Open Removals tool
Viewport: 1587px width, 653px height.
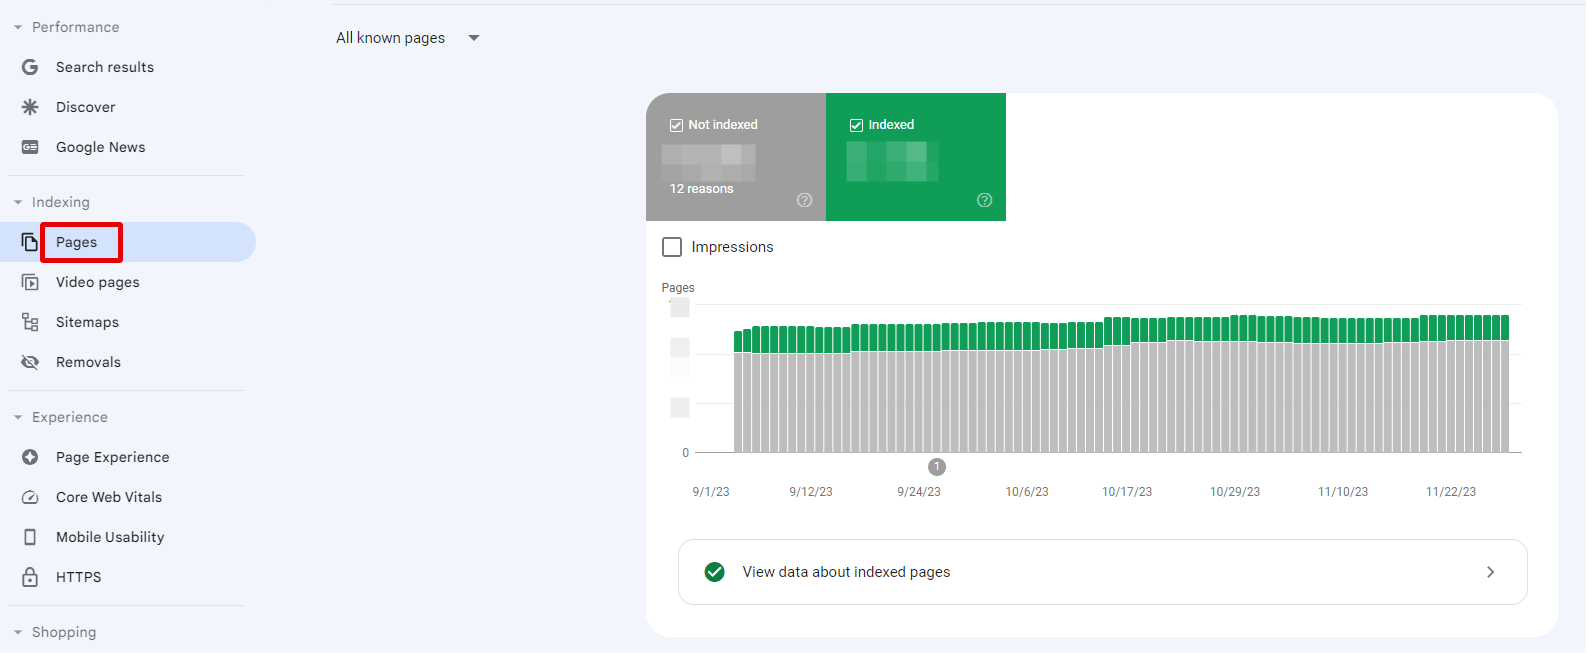(x=88, y=362)
